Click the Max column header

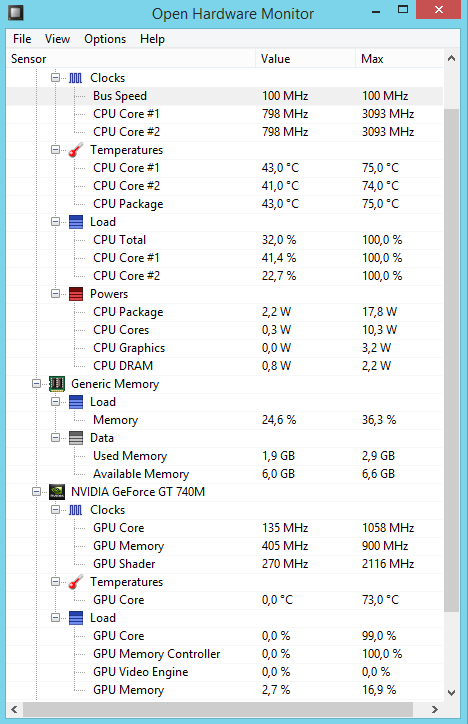tap(400, 59)
